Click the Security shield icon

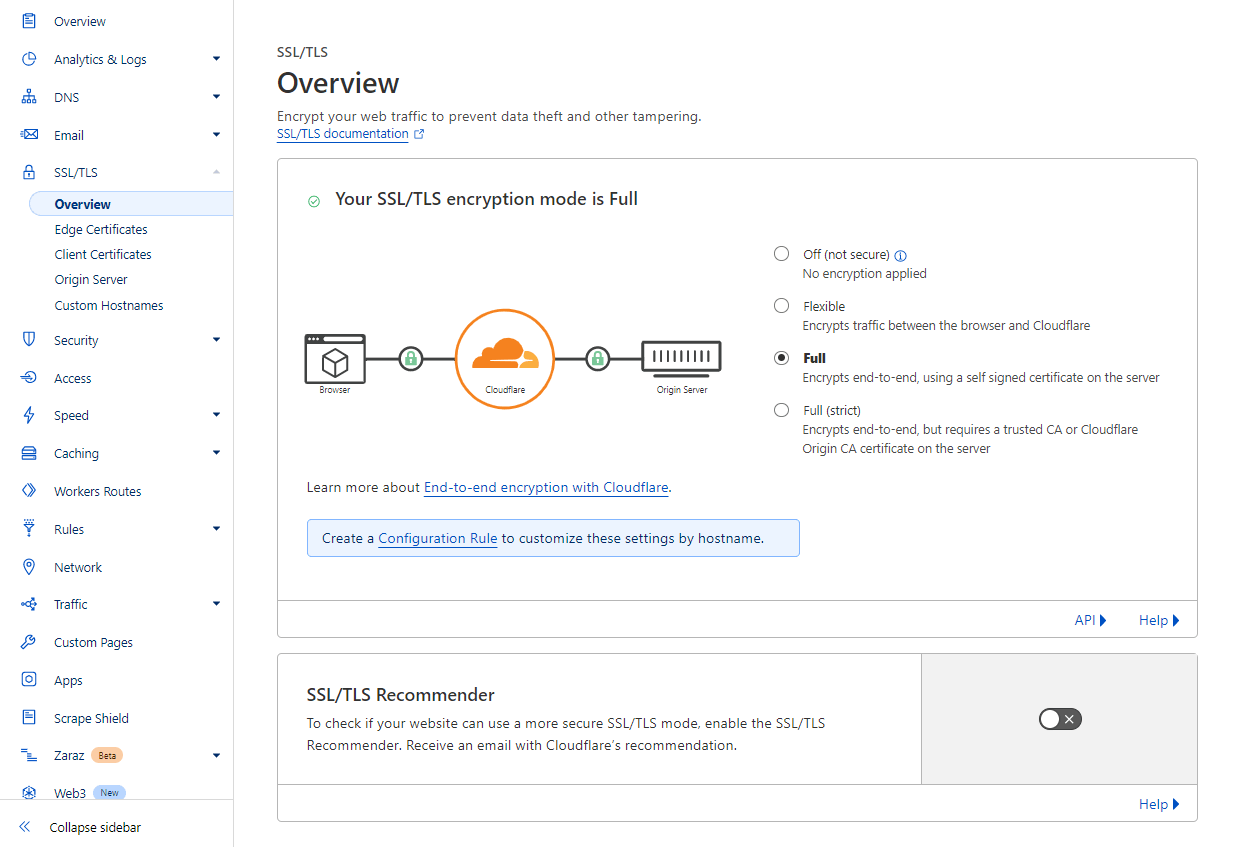29,340
